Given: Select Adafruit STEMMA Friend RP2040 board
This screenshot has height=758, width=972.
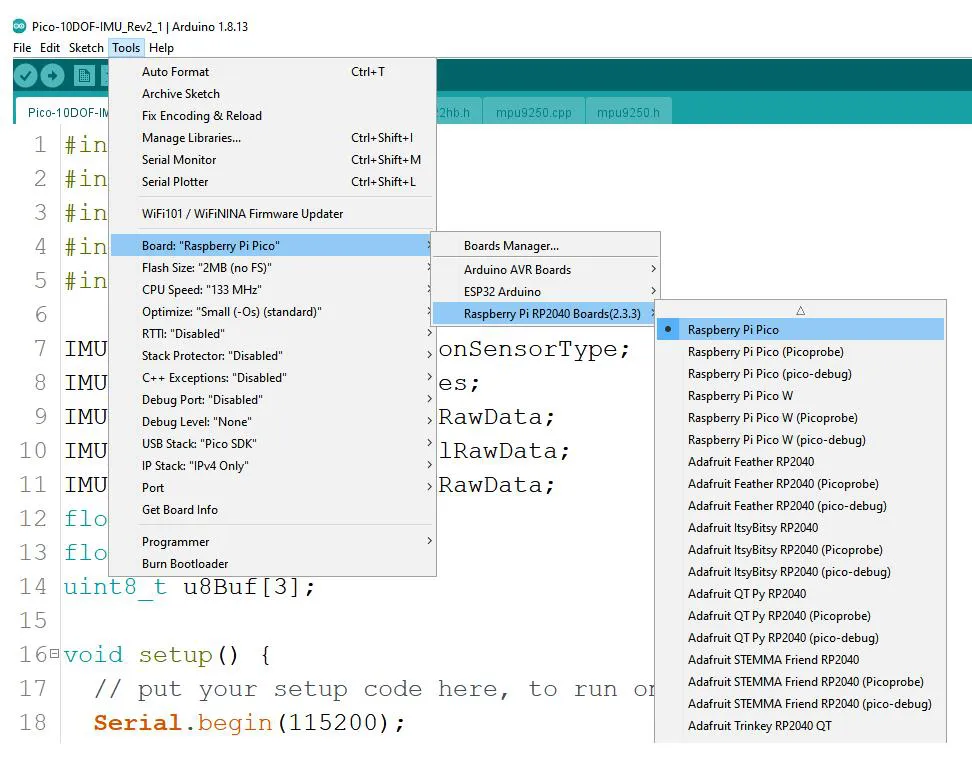Looking at the screenshot, I should point(800,659).
